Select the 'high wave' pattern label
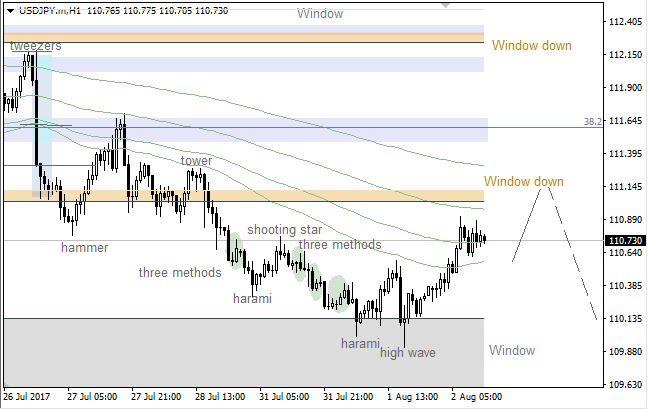Viewport: 648px width, 409px height. coord(408,352)
